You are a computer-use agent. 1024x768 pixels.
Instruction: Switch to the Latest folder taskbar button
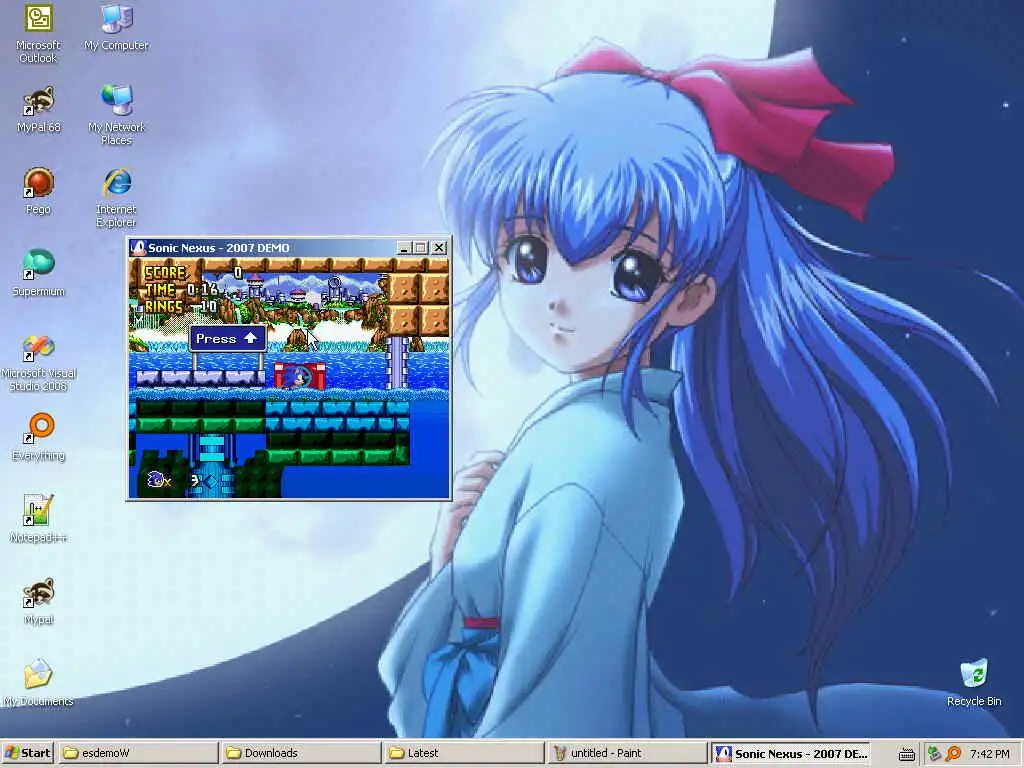(x=464, y=753)
